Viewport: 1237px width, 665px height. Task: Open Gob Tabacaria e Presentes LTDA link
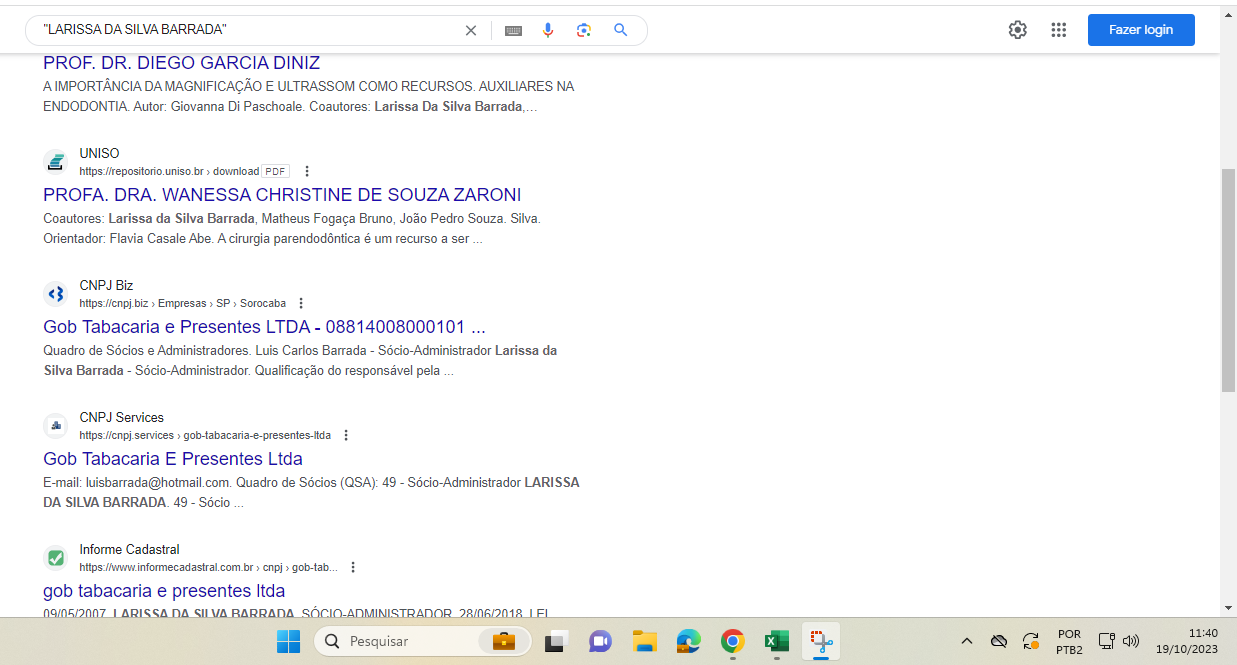[x=264, y=327]
